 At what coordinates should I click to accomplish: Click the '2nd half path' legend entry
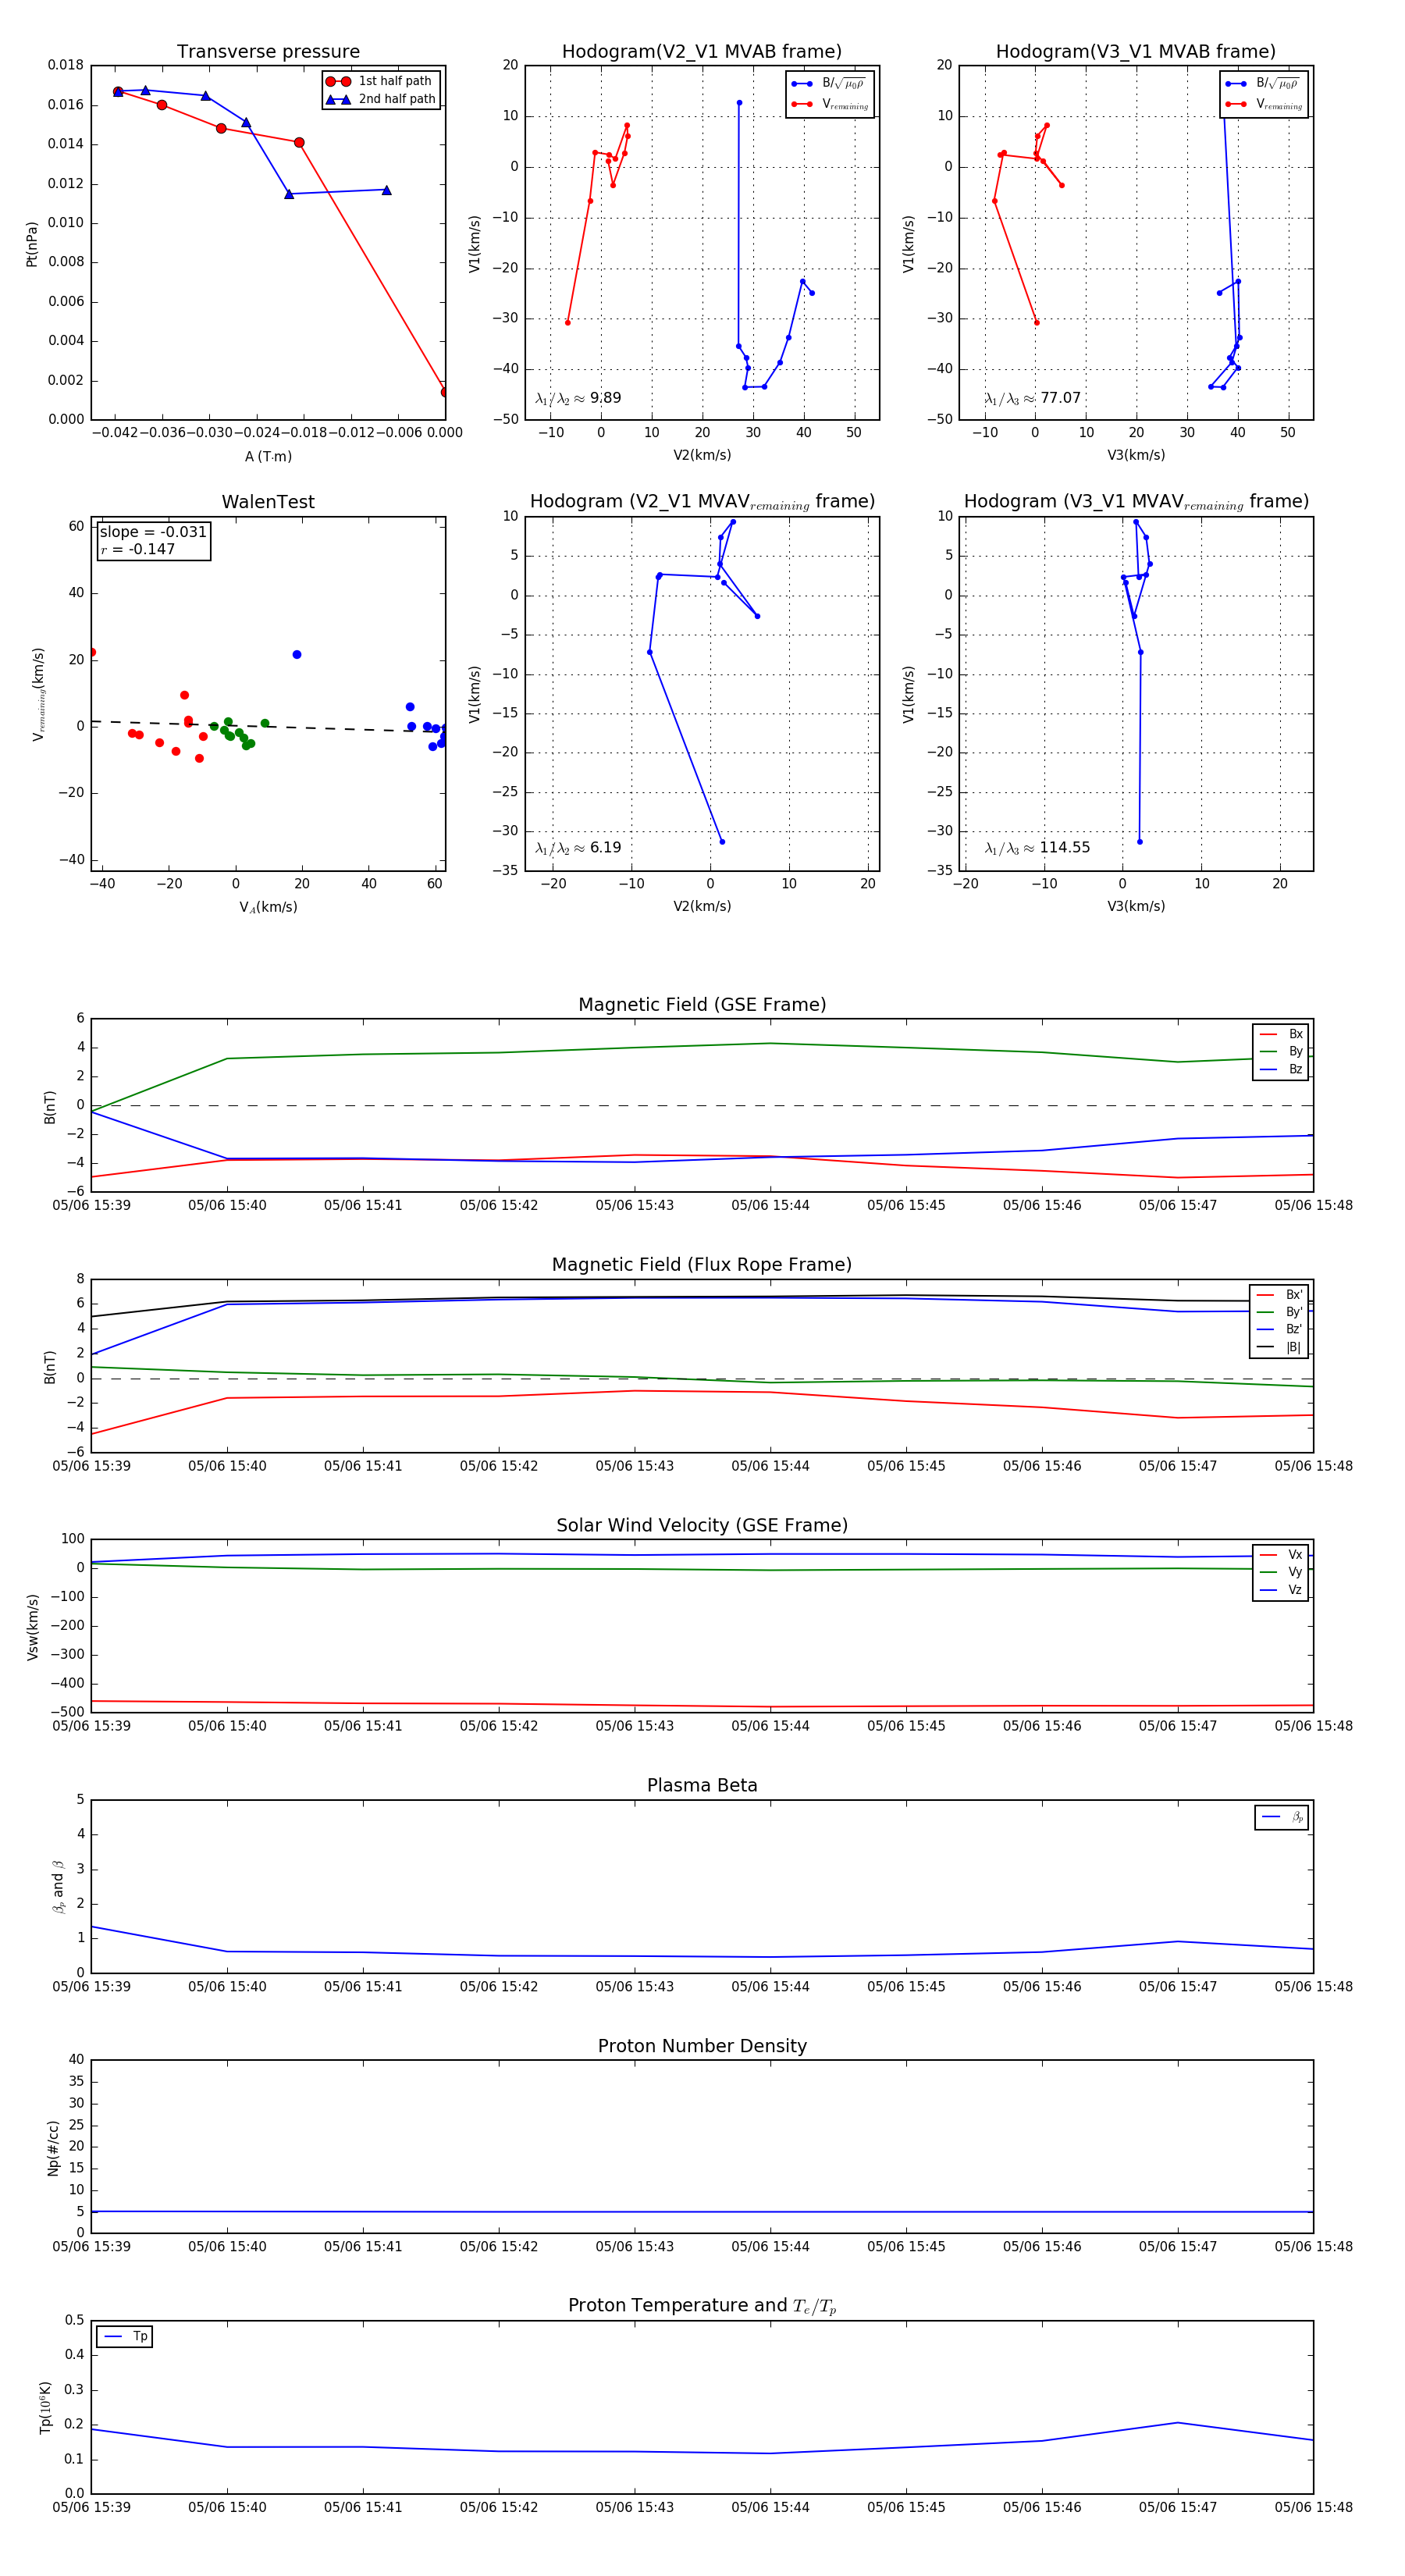click(x=381, y=99)
